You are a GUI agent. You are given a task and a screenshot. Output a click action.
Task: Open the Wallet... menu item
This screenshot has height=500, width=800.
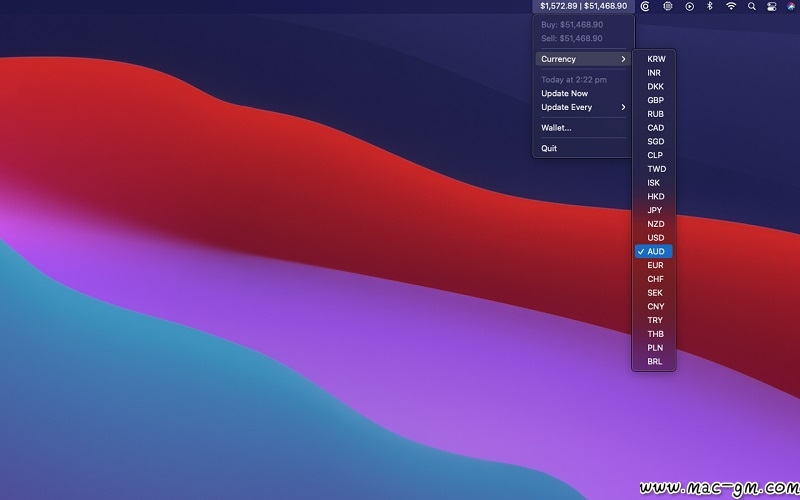584,128
